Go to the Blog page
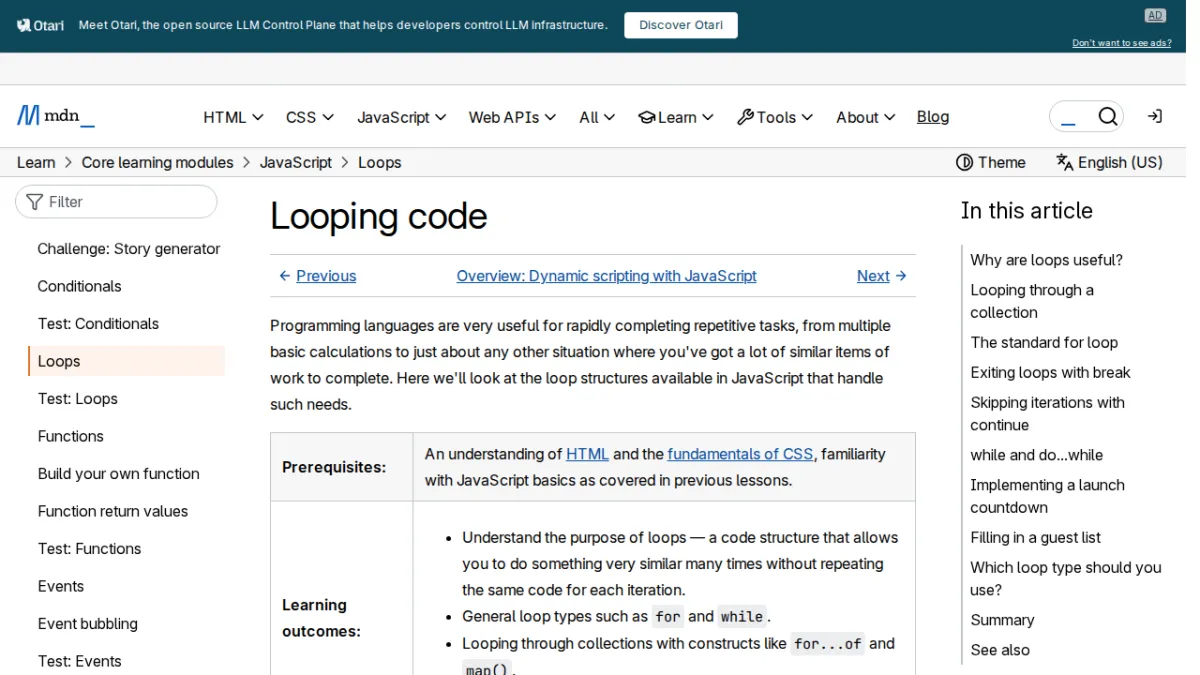The width and height of the screenshot is (1200, 675). (933, 117)
